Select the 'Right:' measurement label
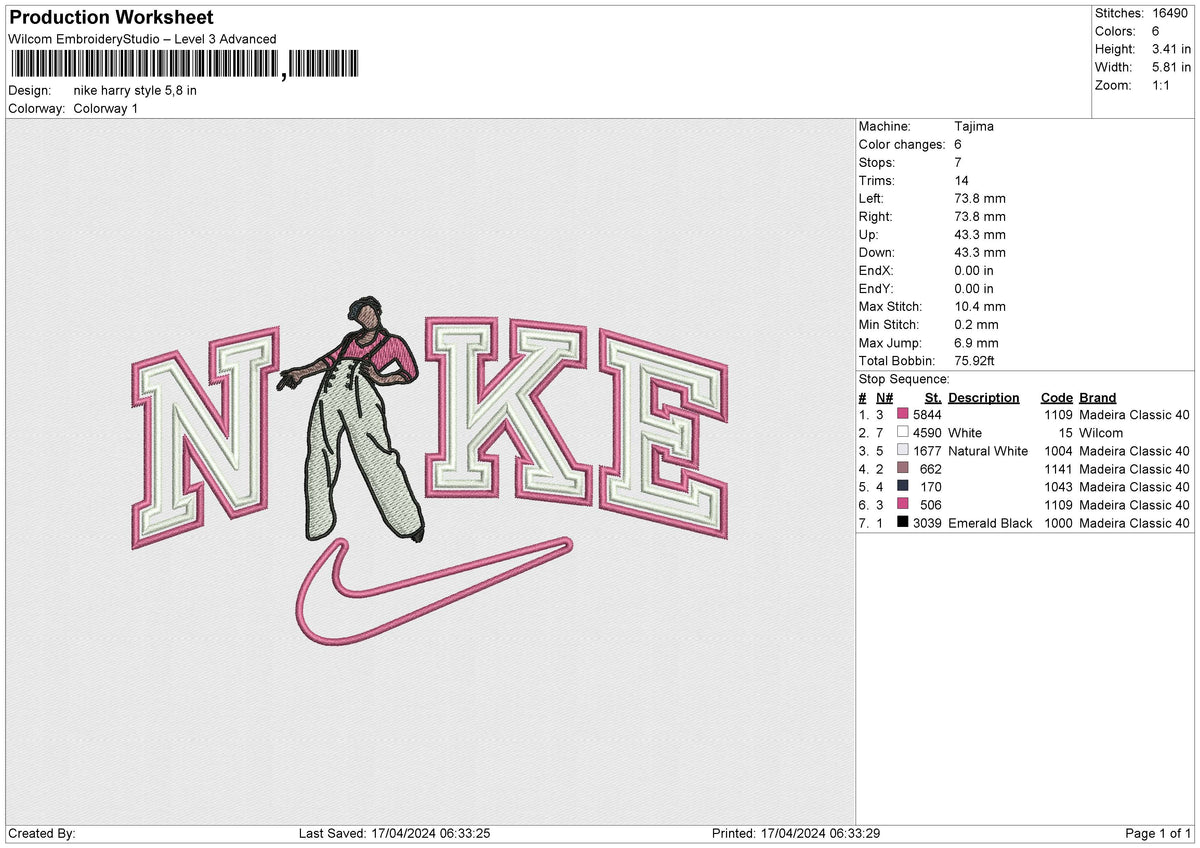Image resolution: width=1200 pixels, height=848 pixels. [876, 217]
